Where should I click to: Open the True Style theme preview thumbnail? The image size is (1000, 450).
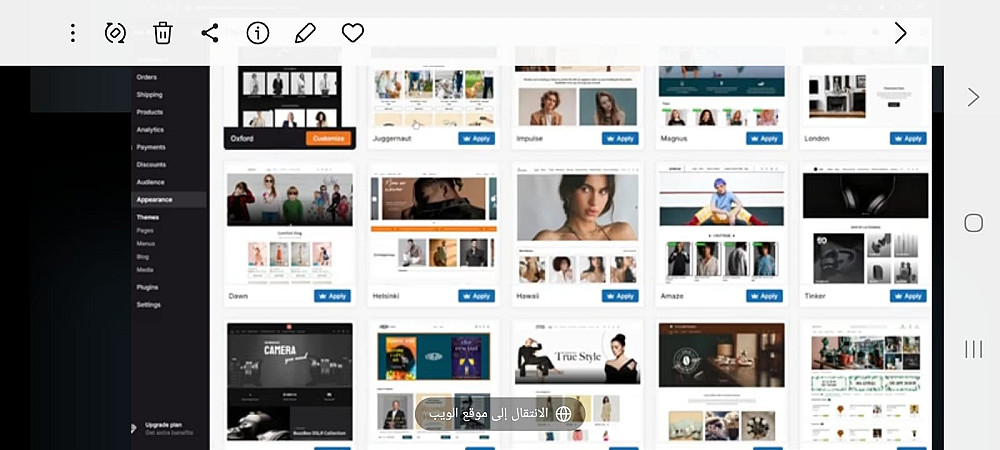point(577,381)
